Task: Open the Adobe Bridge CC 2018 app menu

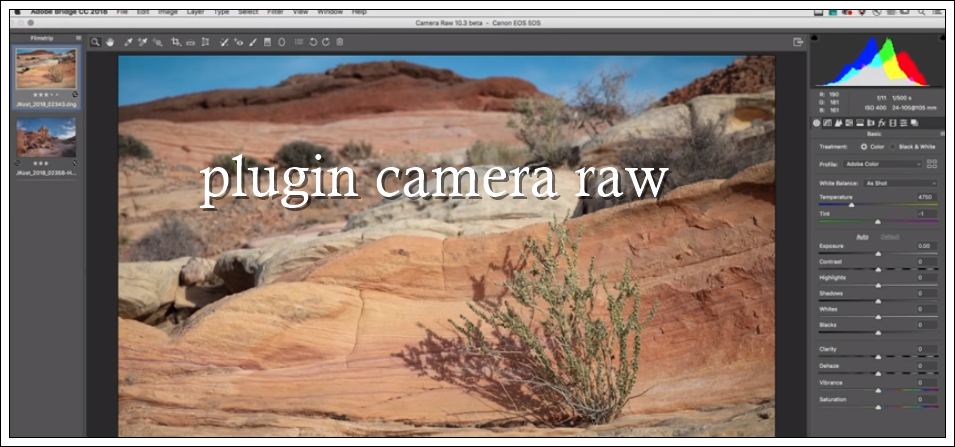Action: point(70,12)
